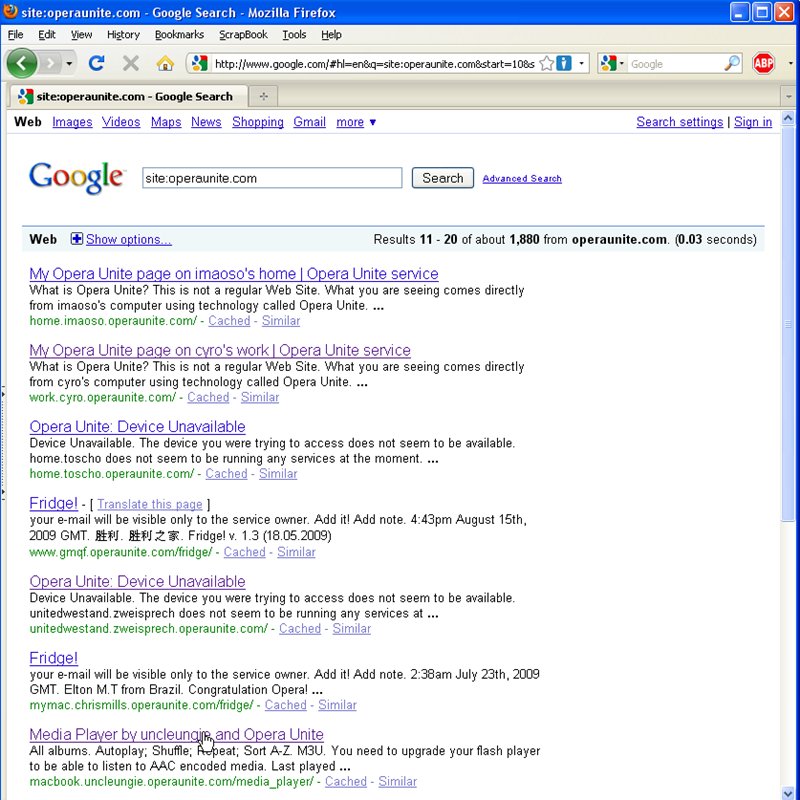This screenshot has height=800, width=800.
Task: Go to the Home page icon
Action: [x=165, y=63]
